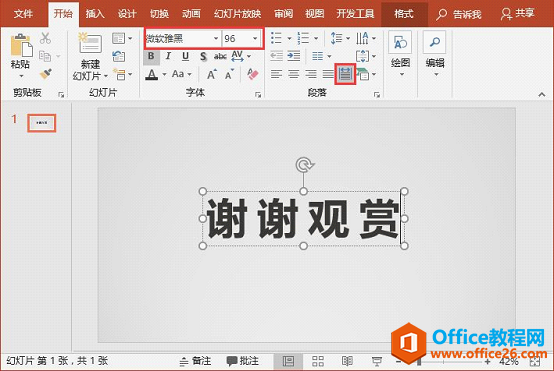Select slide 1 thumbnail
Viewport: 554px width, 371px height.
pyautogui.click(x=42, y=123)
